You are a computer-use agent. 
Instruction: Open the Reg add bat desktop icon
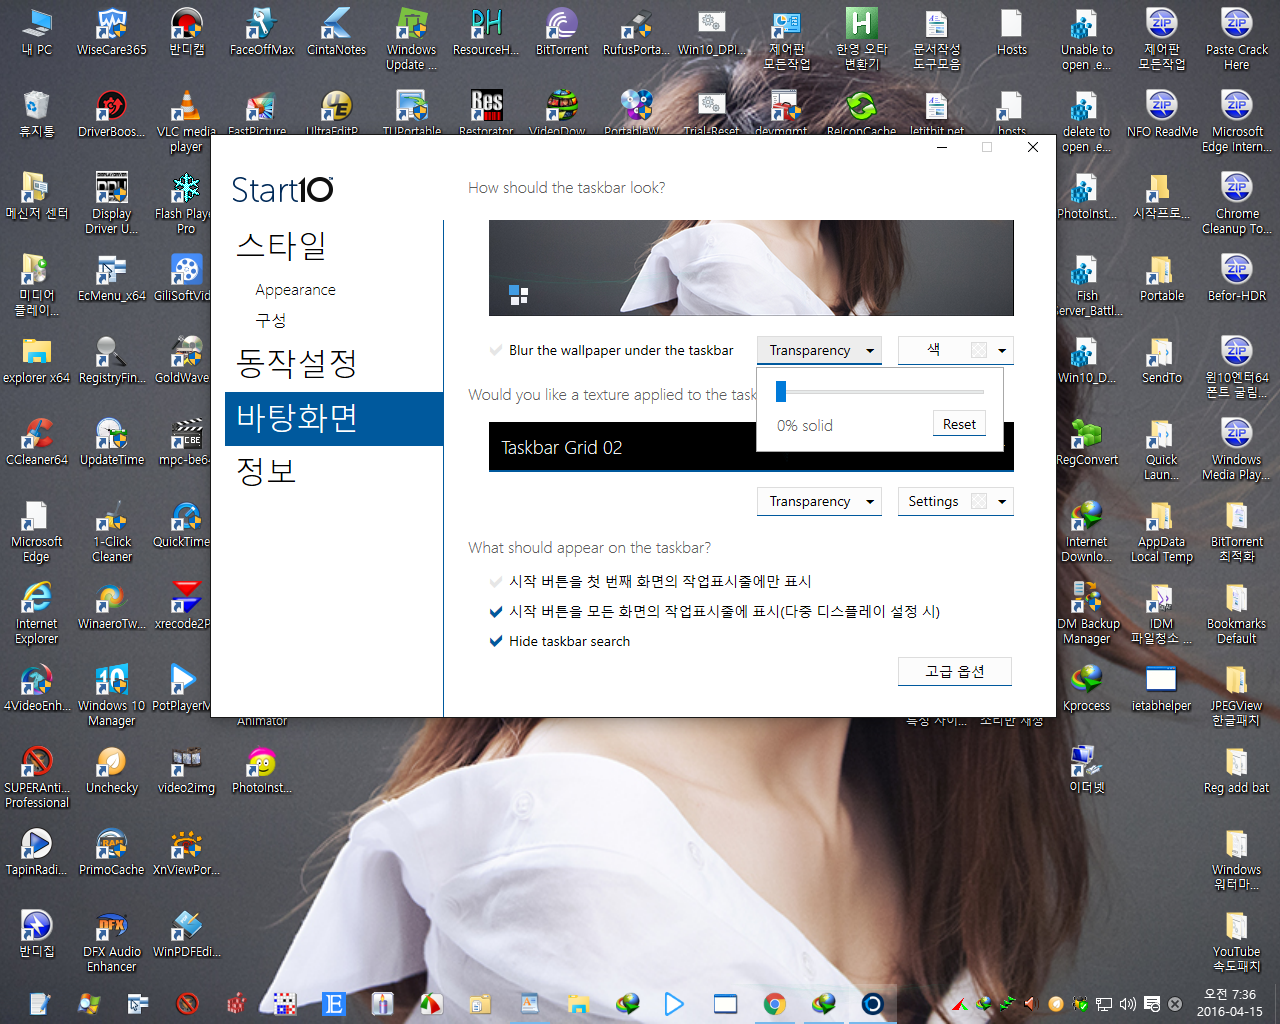(1237, 771)
